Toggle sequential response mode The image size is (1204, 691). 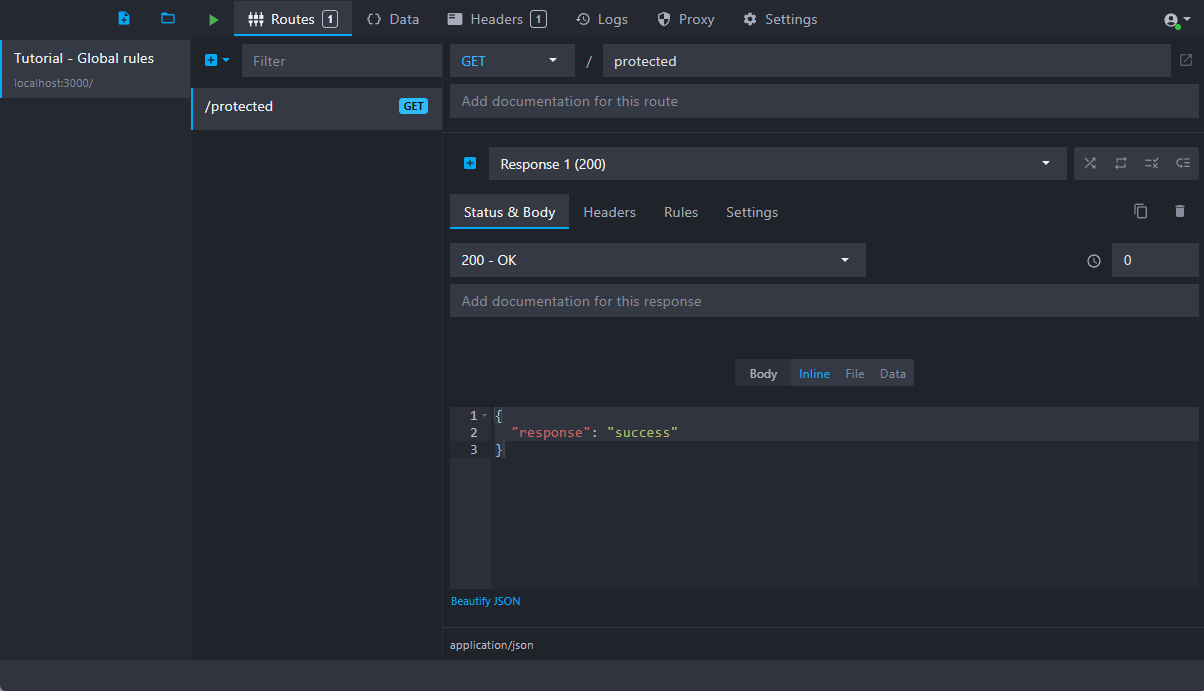(1121, 164)
